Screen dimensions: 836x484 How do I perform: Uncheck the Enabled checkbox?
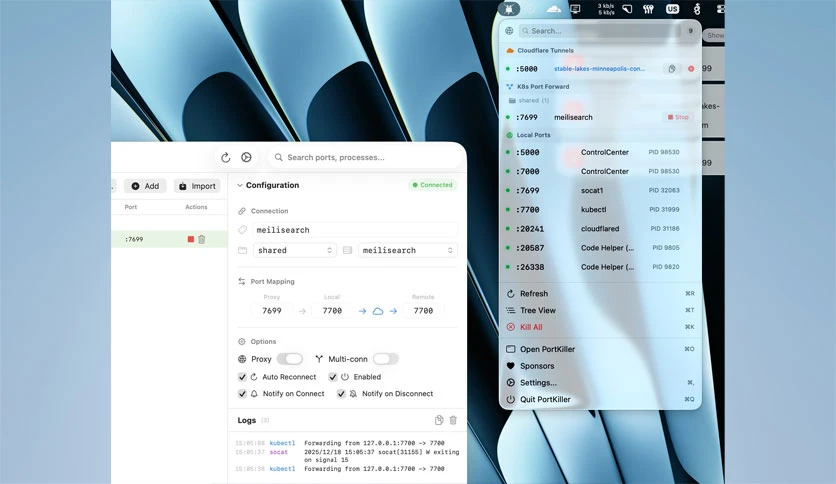[x=333, y=377]
